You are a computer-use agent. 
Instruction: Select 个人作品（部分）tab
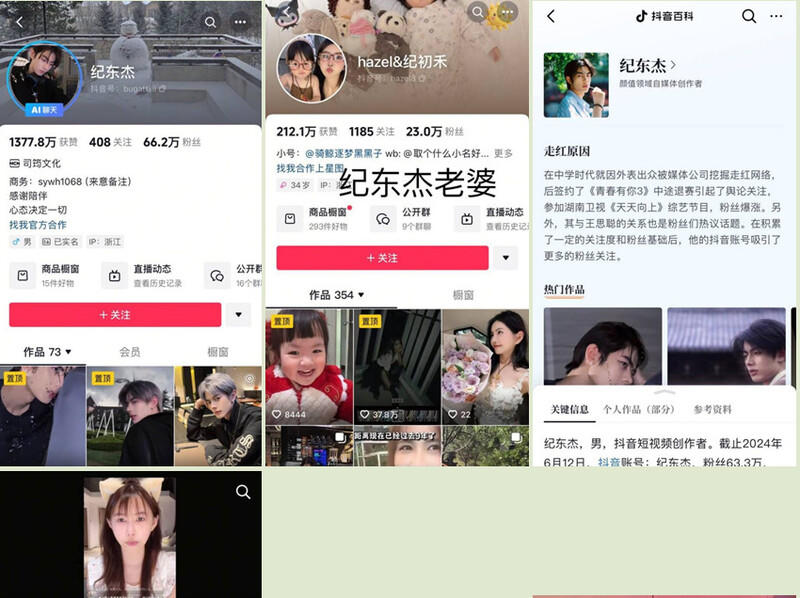[639, 409]
